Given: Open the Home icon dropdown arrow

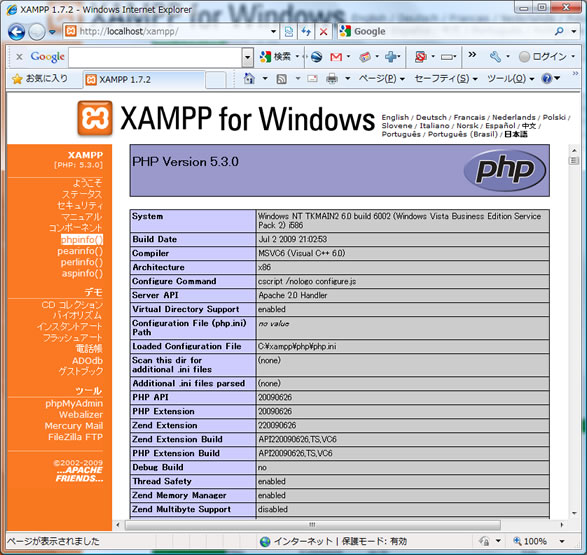Looking at the screenshot, I should point(265,79).
